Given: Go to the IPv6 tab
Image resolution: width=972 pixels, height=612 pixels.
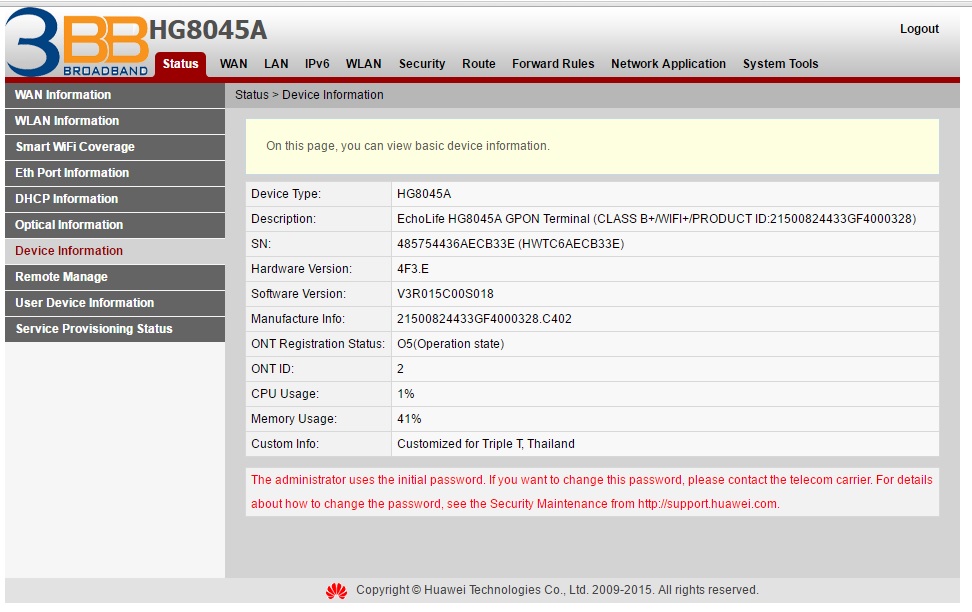Looking at the screenshot, I should coord(317,64).
